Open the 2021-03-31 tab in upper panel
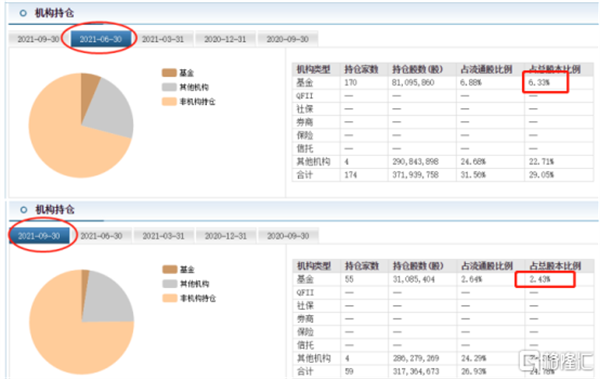Viewport: 600px width, 379px height. point(163,39)
